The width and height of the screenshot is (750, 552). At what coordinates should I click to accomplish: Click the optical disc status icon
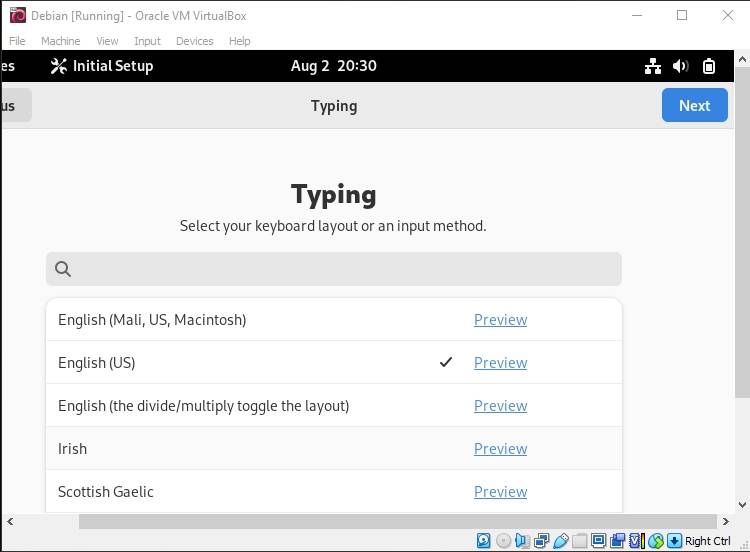pyautogui.click(x=503, y=541)
